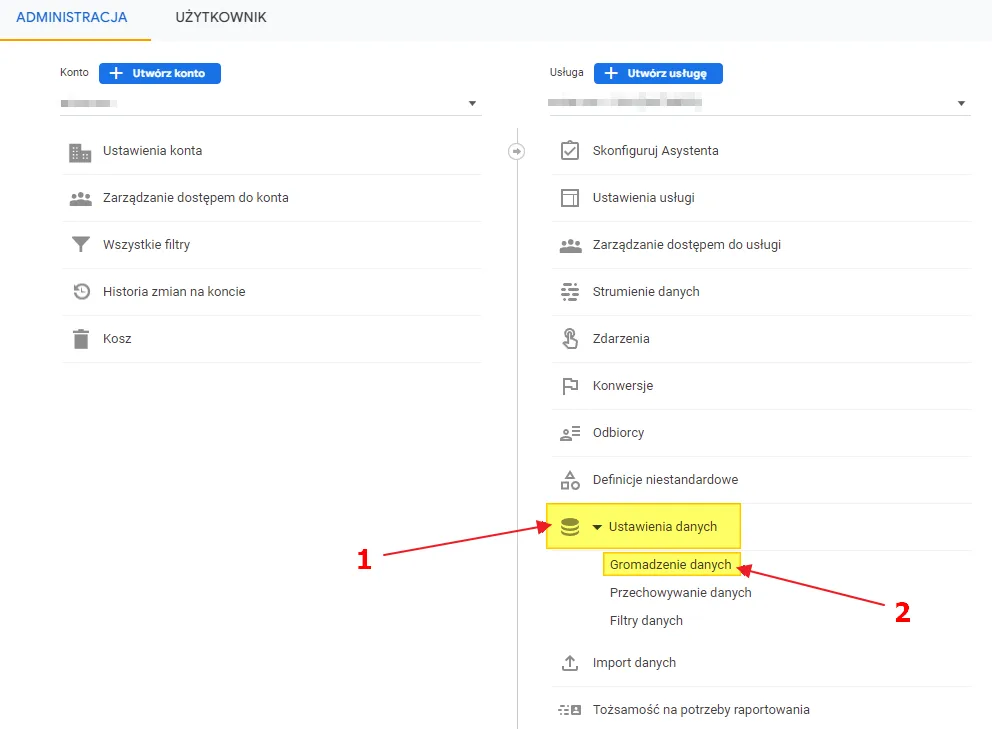This screenshot has width=992, height=729.
Task: Select Filtry danych
Action: pyautogui.click(x=646, y=620)
